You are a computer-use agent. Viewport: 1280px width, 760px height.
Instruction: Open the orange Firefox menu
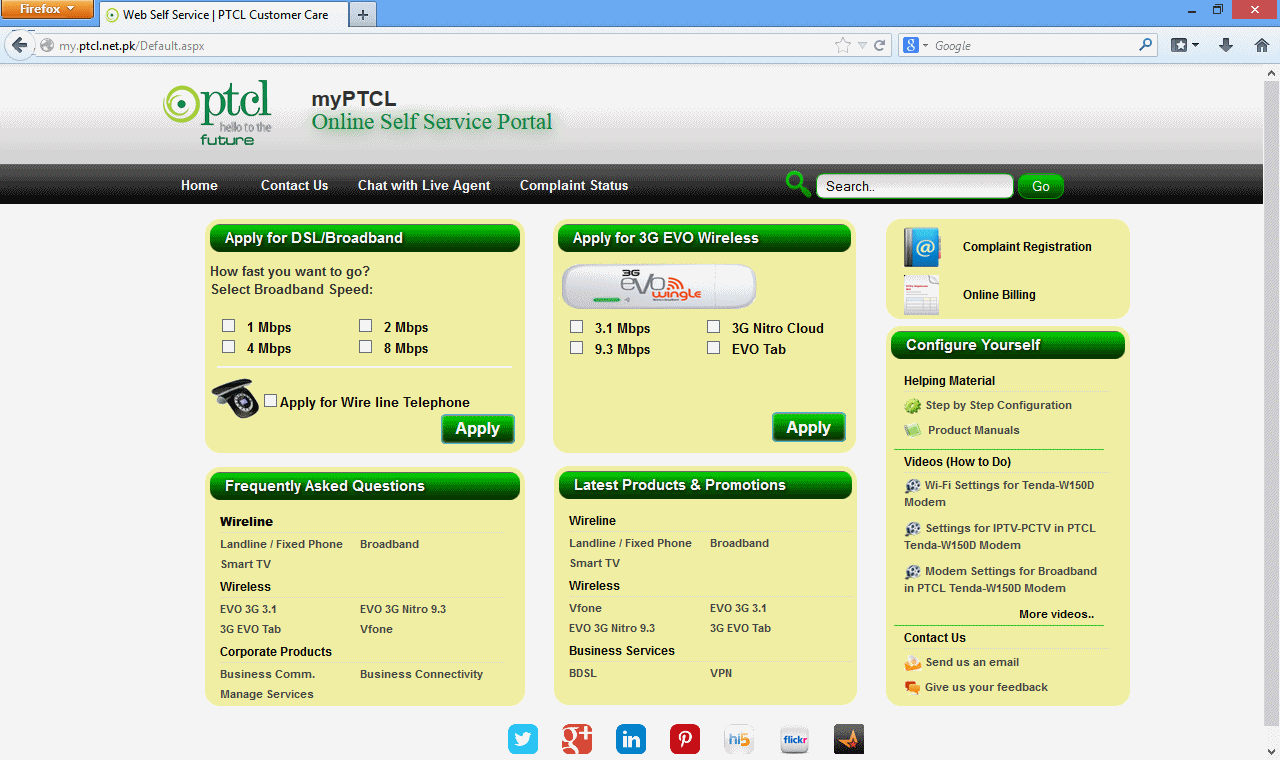[47, 9]
